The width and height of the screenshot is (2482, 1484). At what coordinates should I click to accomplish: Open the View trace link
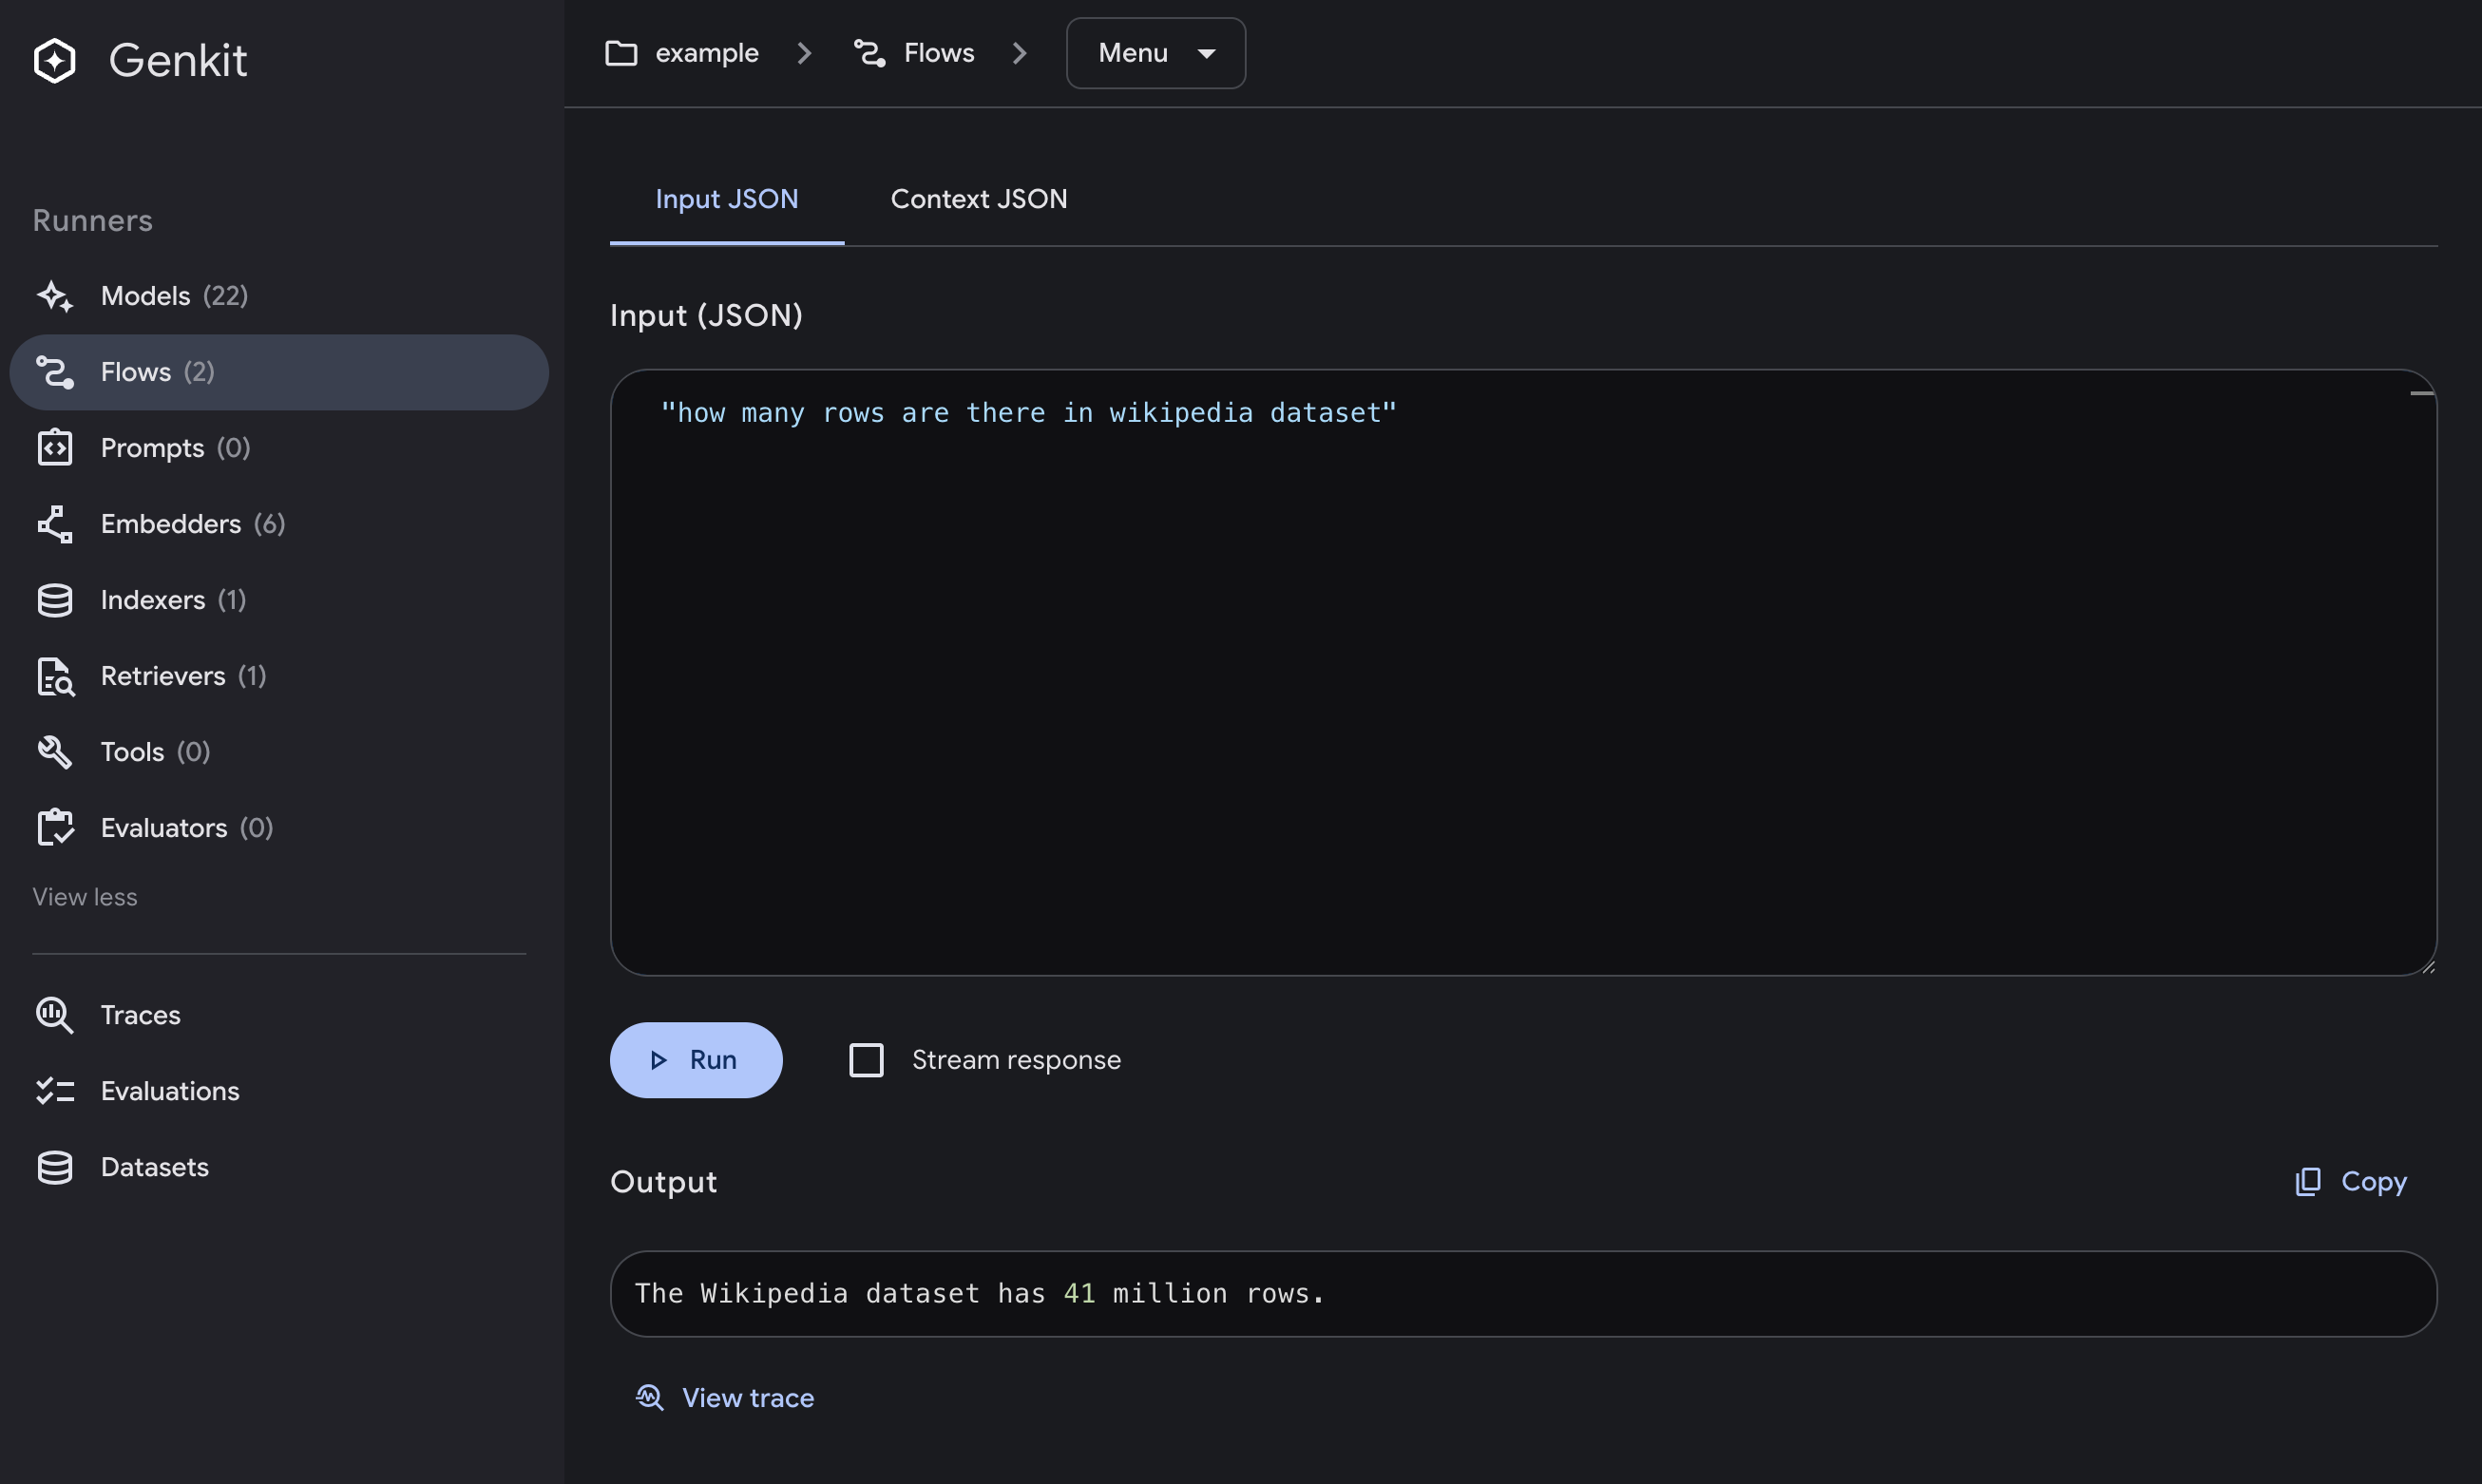point(725,1397)
